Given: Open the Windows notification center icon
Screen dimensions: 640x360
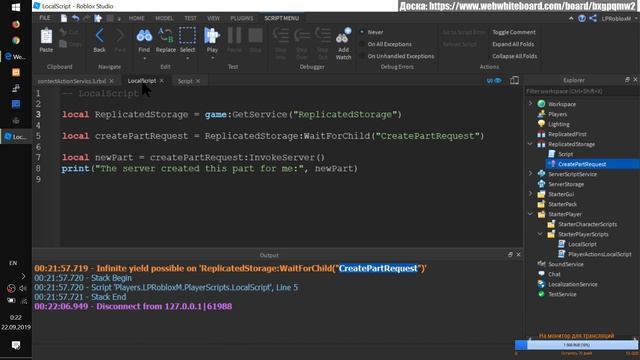Looking at the screenshot, I should 16,345.
